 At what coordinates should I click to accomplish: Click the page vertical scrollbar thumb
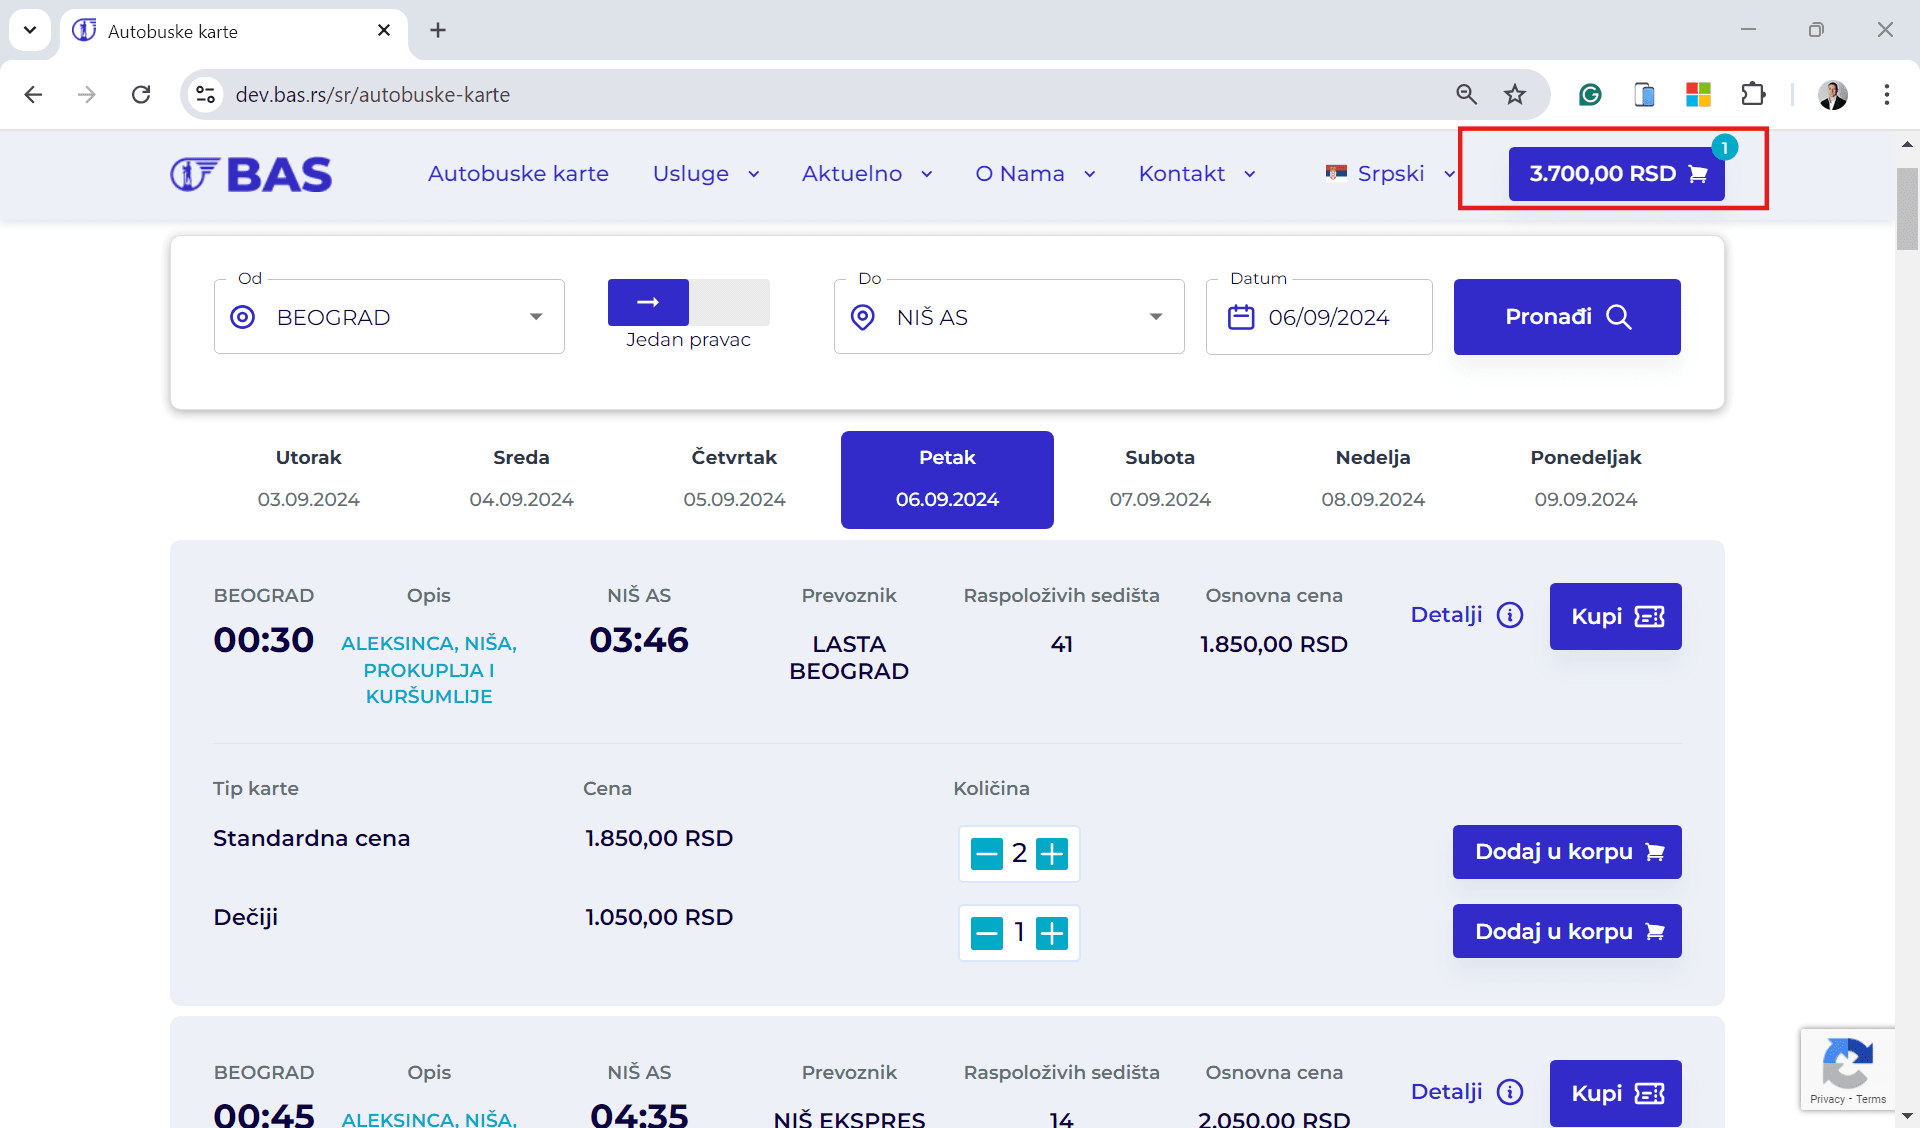1907,209
